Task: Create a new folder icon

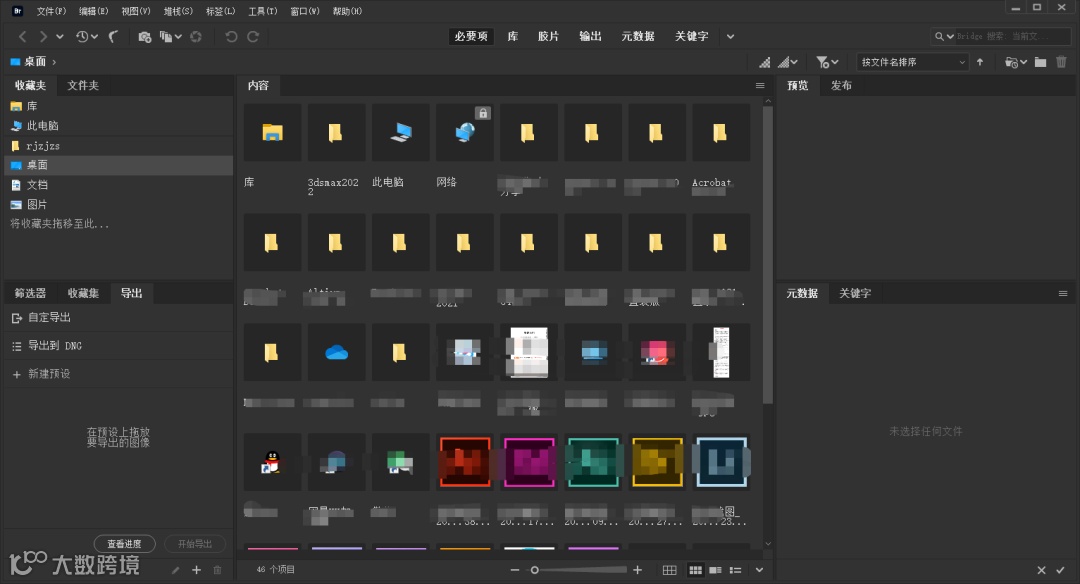Action: coord(1041,62)
